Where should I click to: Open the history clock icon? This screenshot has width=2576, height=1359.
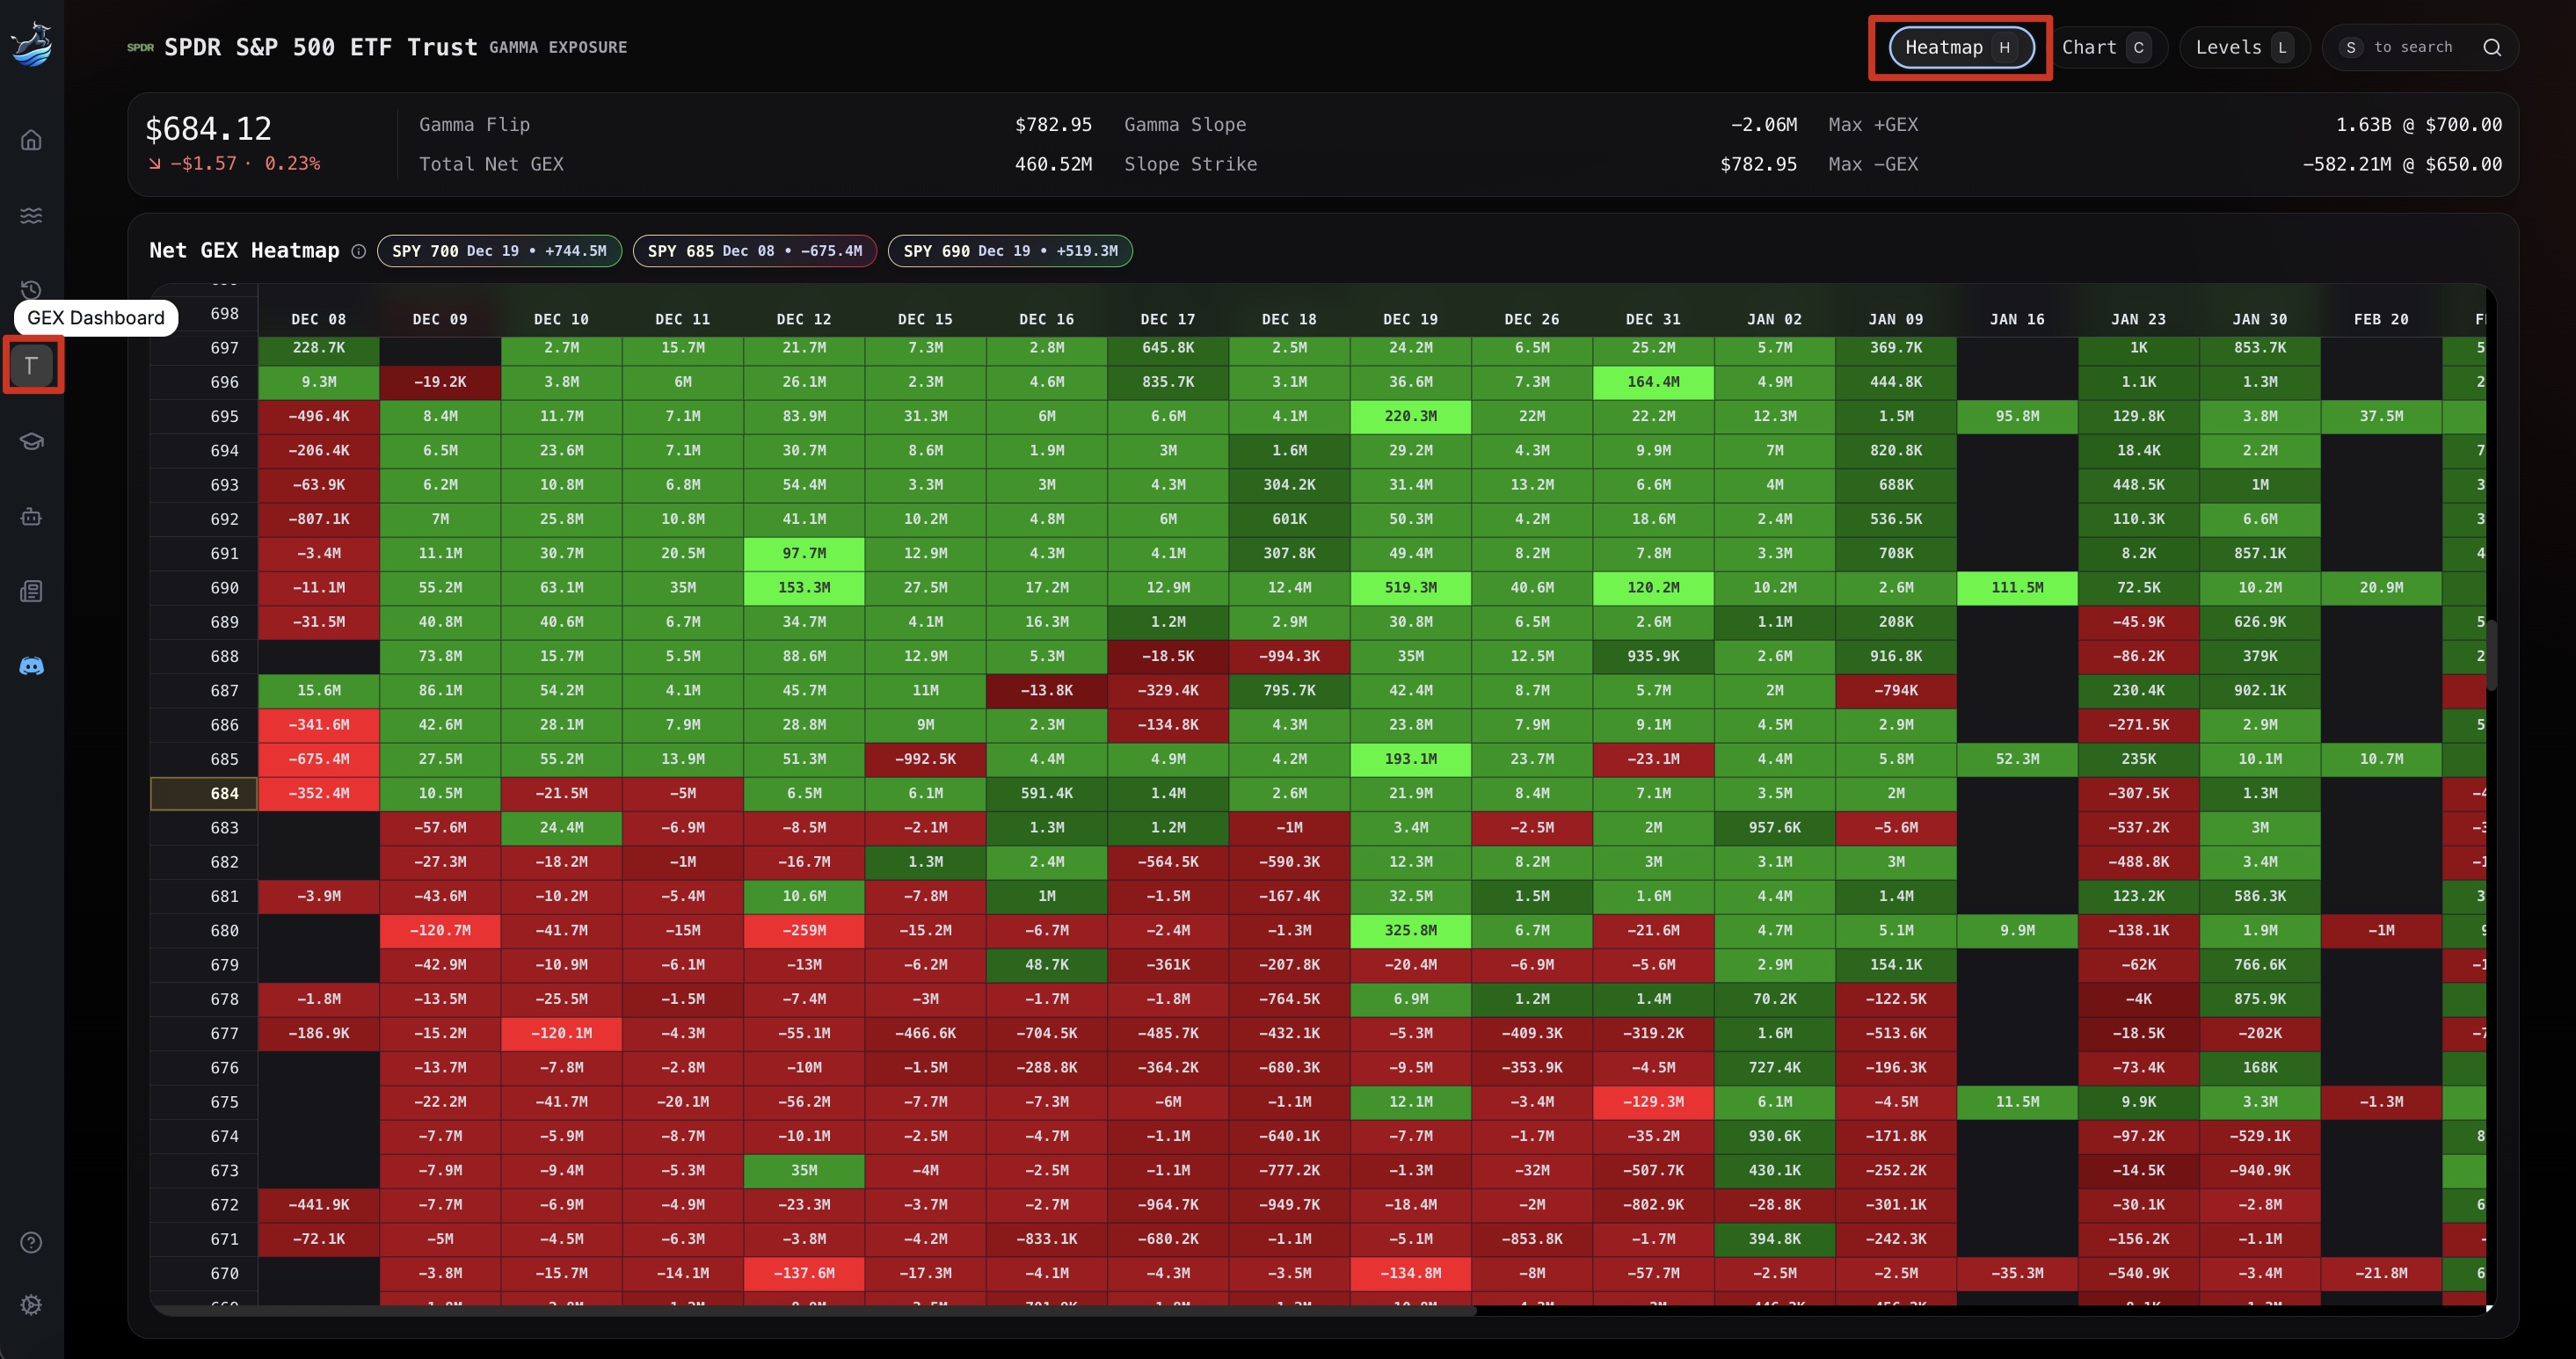(31, 289)
